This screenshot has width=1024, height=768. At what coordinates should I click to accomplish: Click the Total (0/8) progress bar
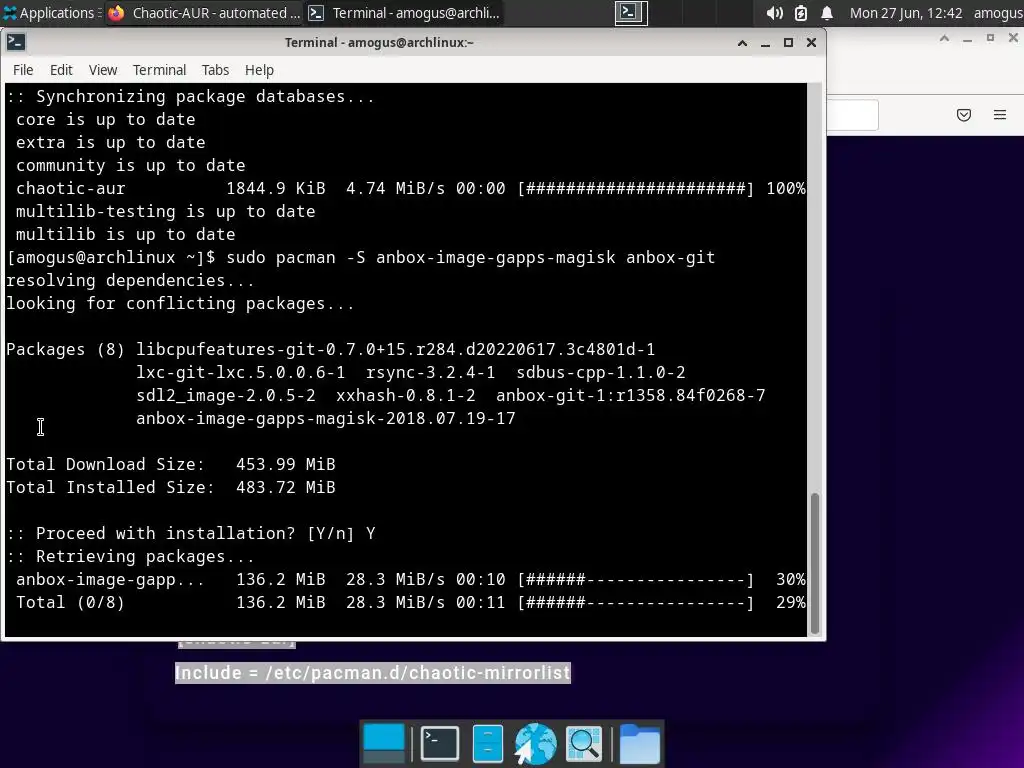635,602
